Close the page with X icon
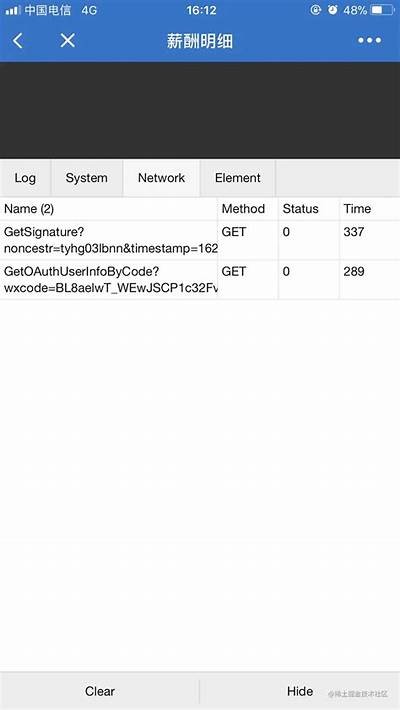The height and width of the screenshot is (710, 400). (x=67, y=41)
